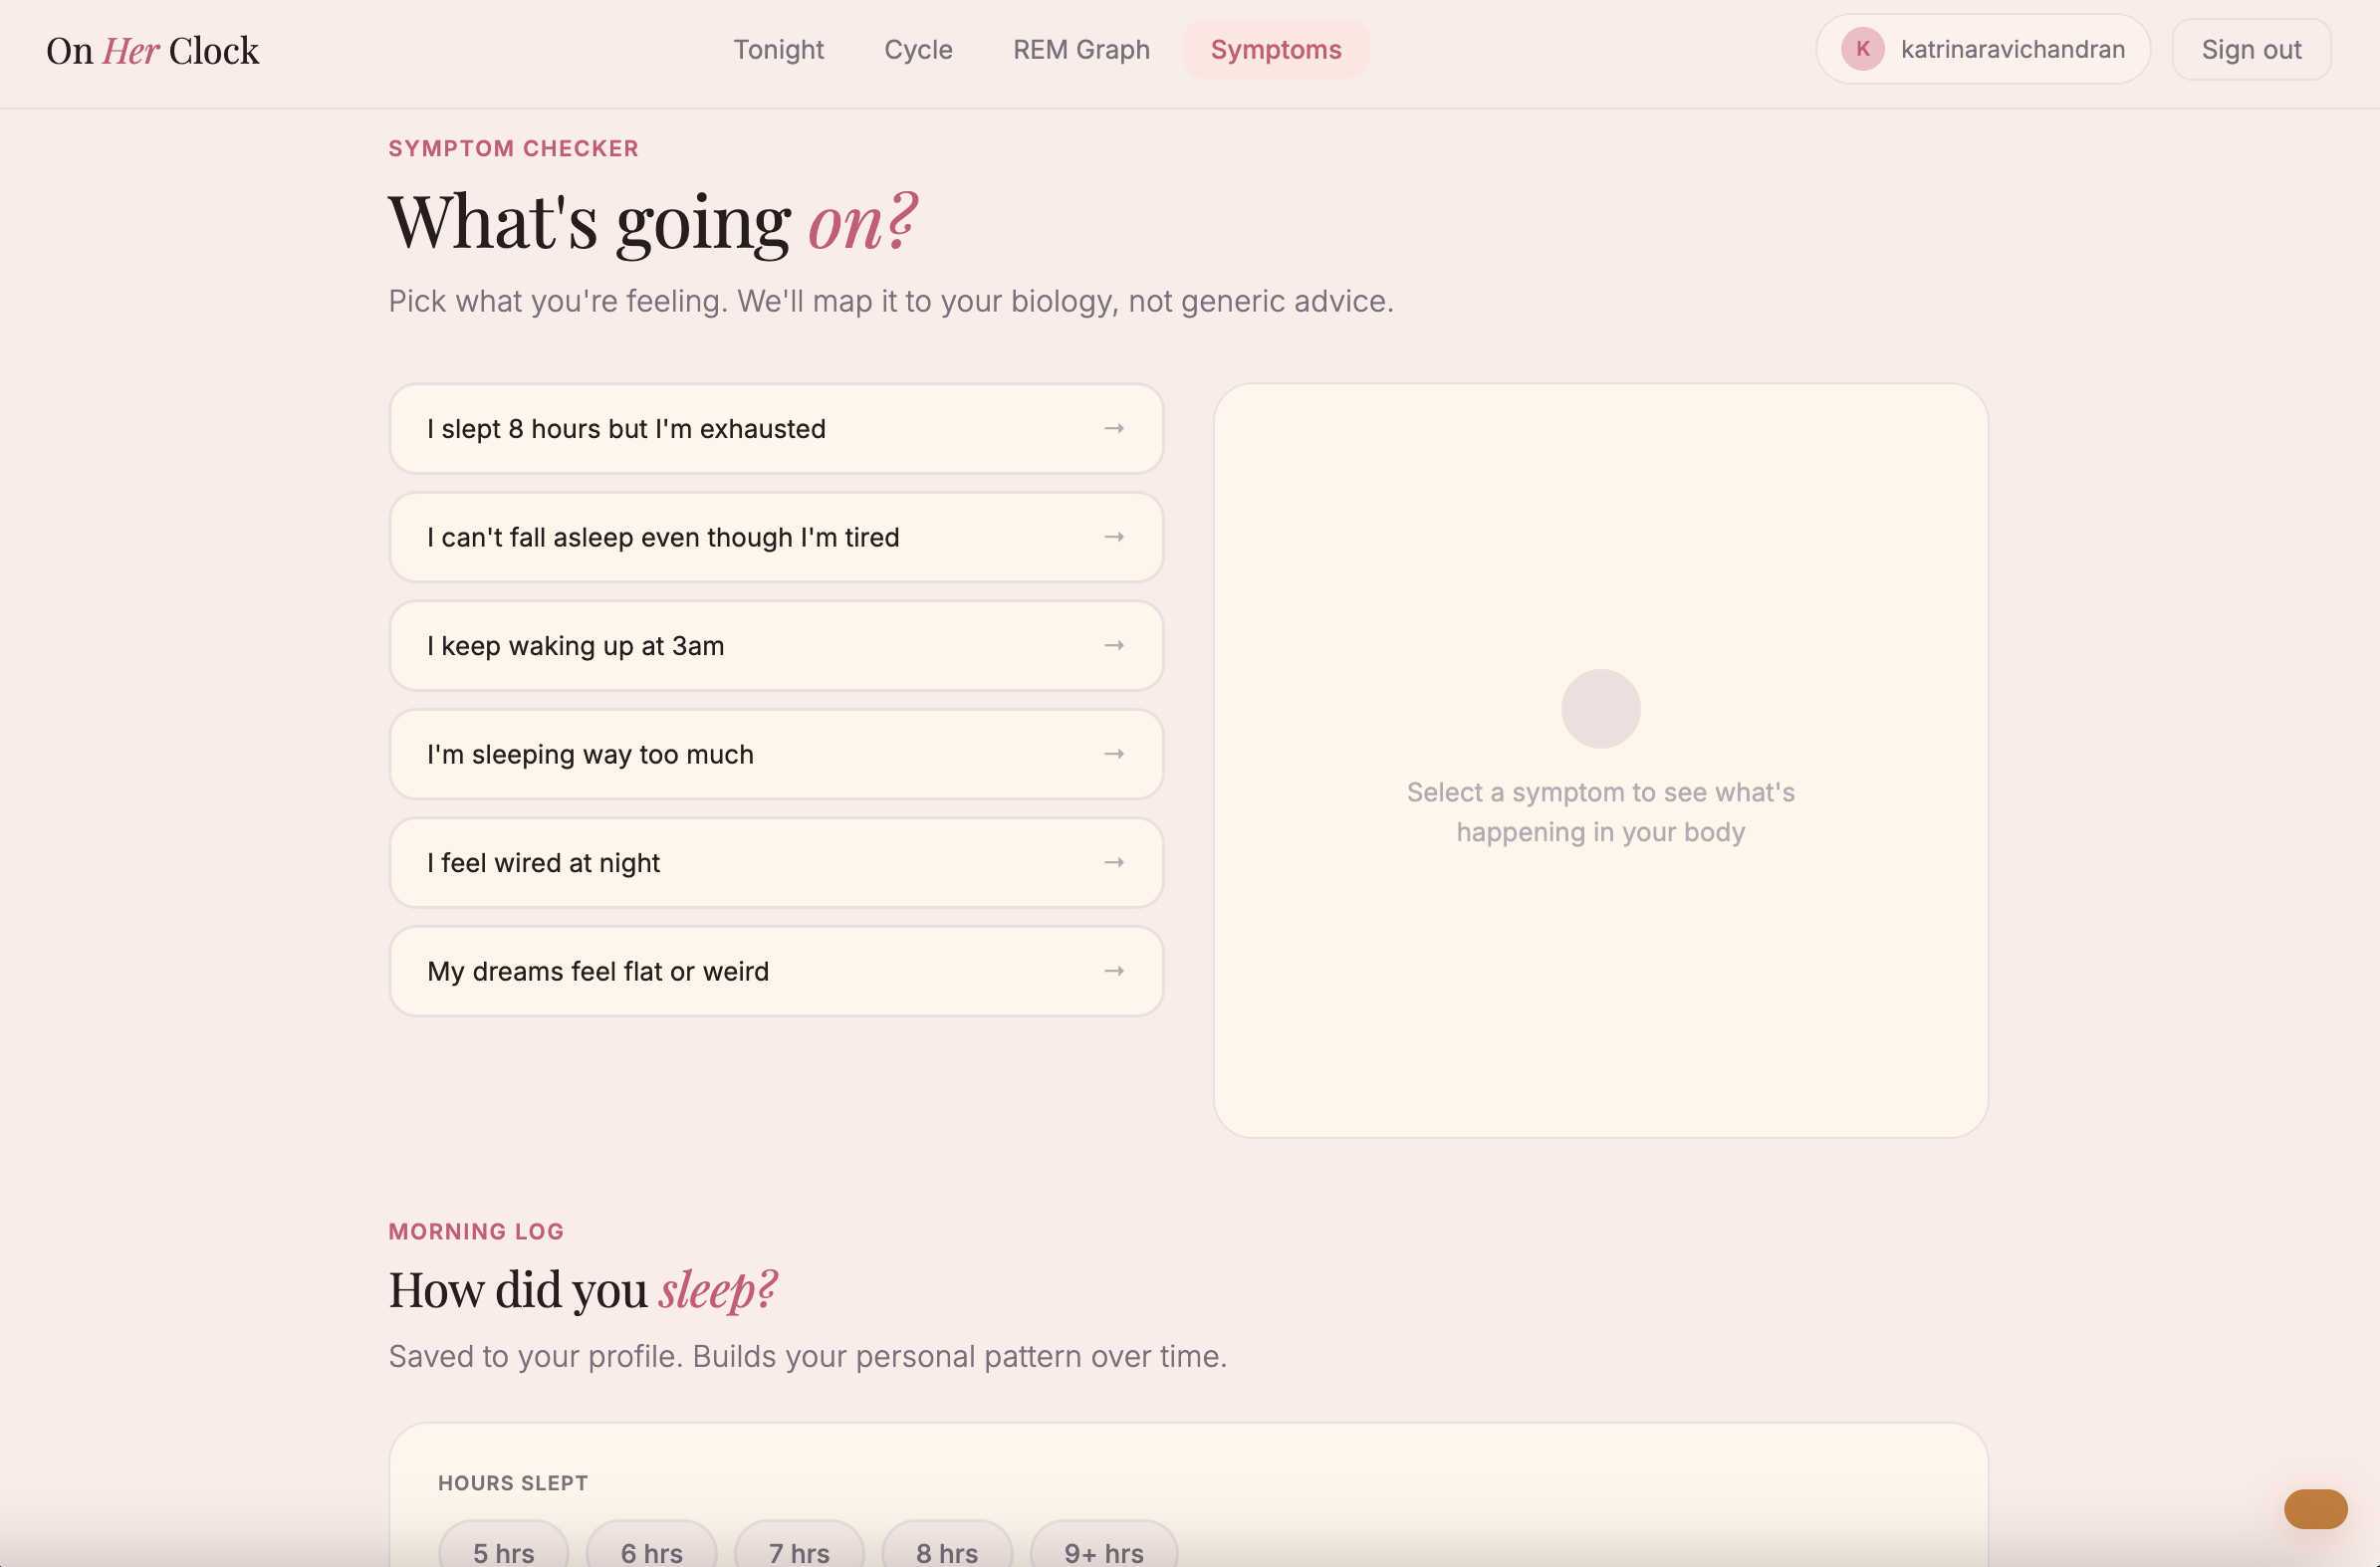Viewport: 2380px width, 1567px height.
Task: Expand 'I feel wired at night' symptom
Action: [x=543, y=863]
